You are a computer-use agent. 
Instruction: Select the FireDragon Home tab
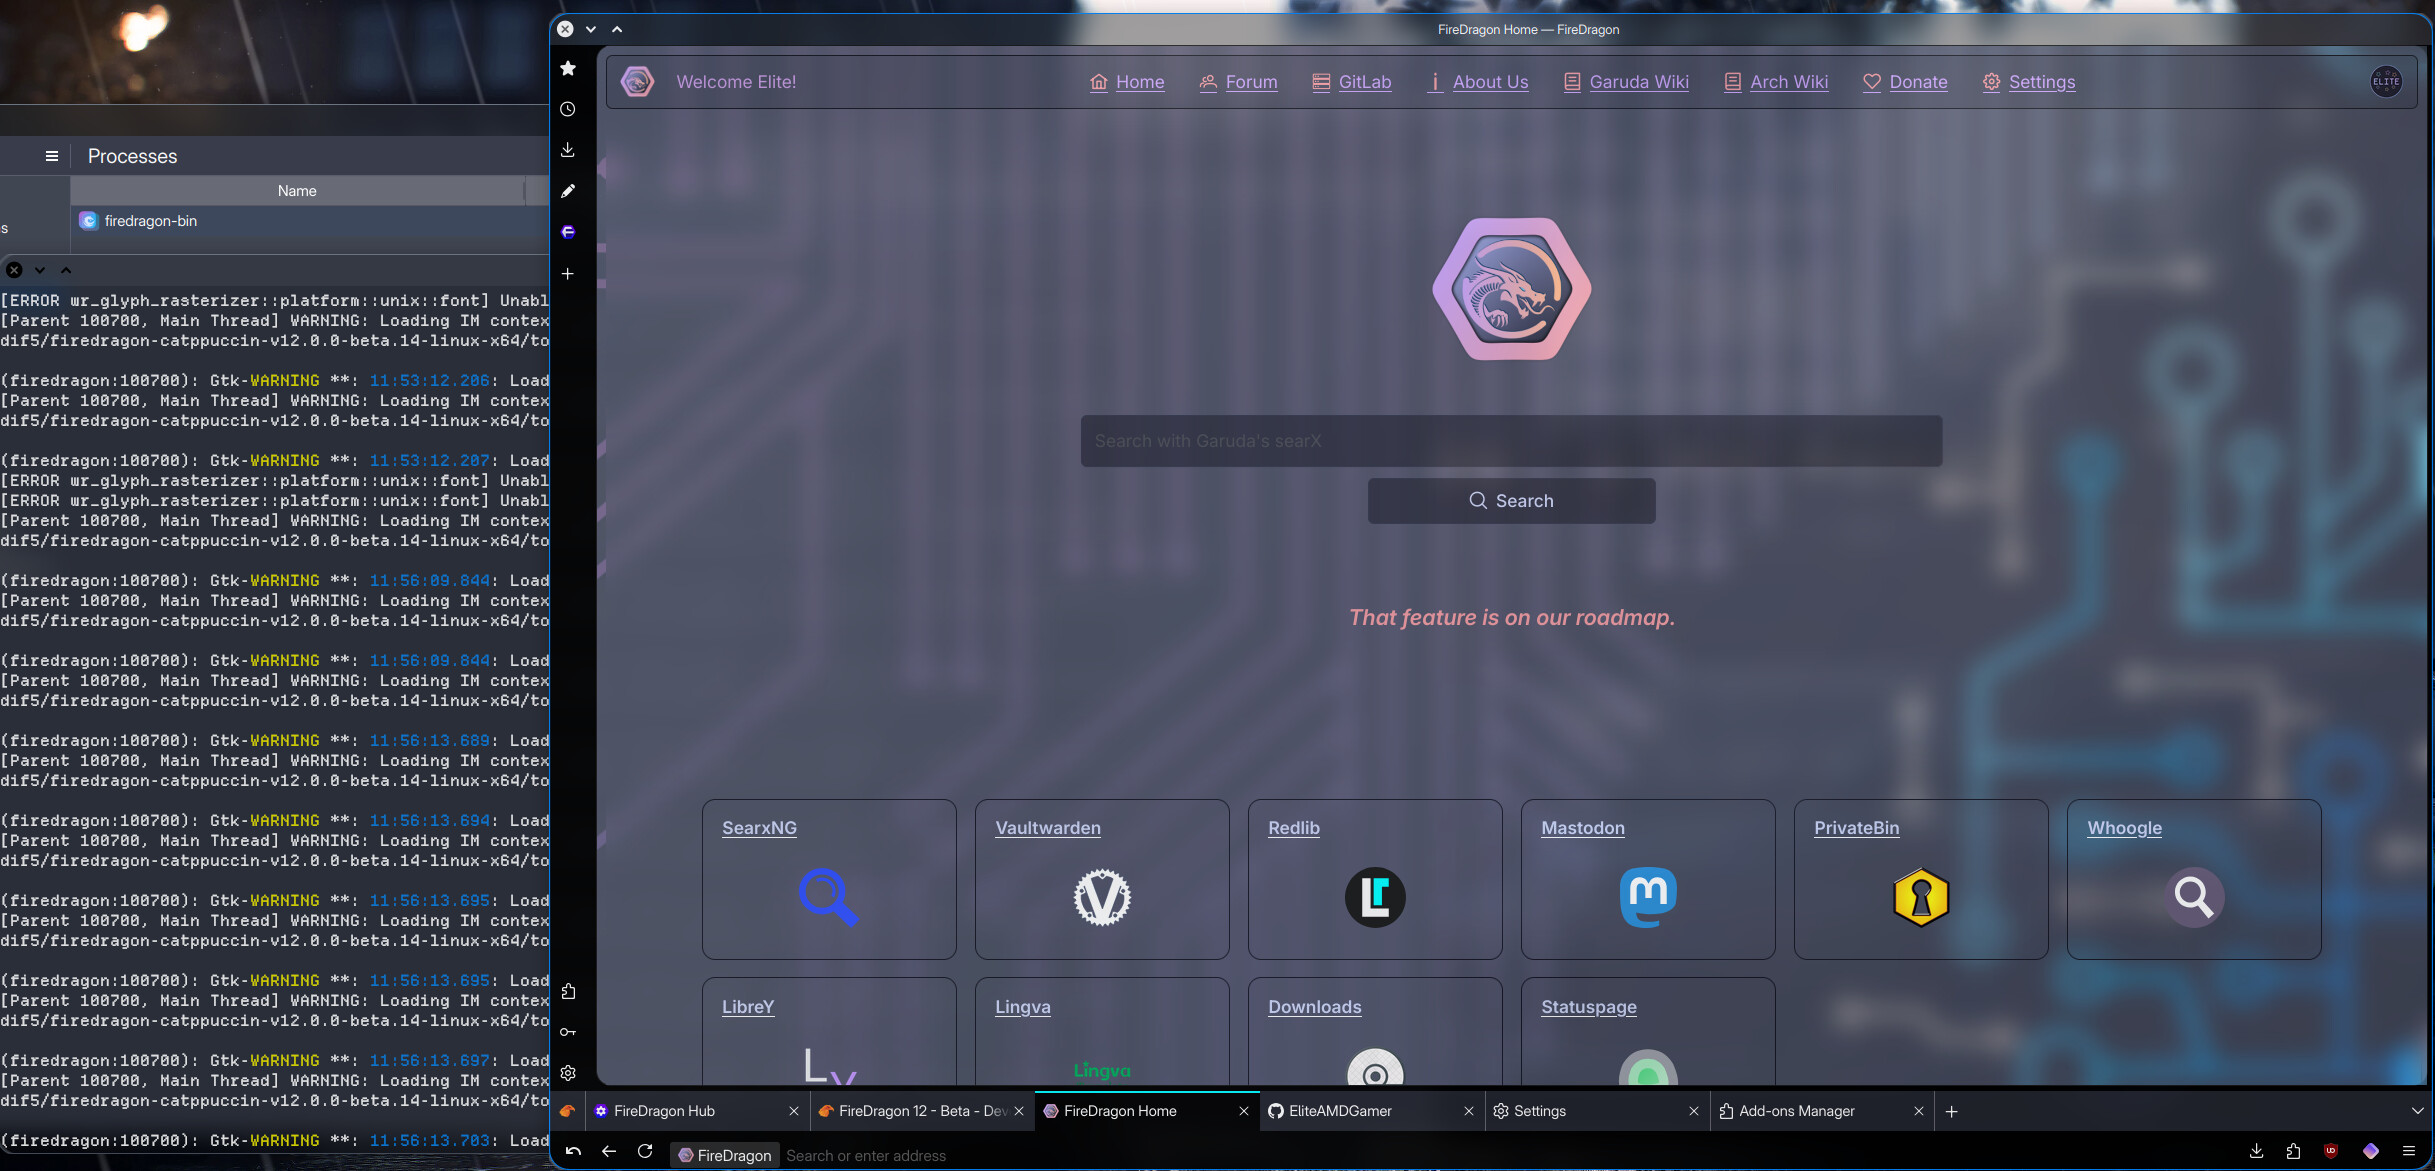(x=1146, y=1111)
